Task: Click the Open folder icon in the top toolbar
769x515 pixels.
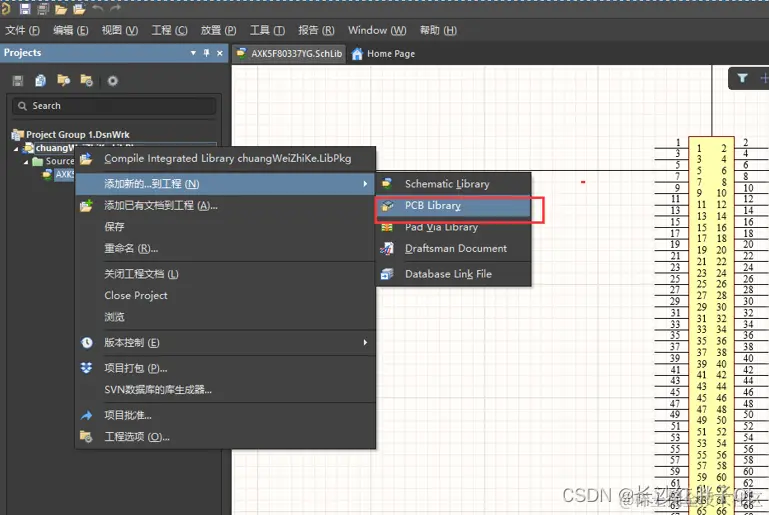Action: click(61, 9)
